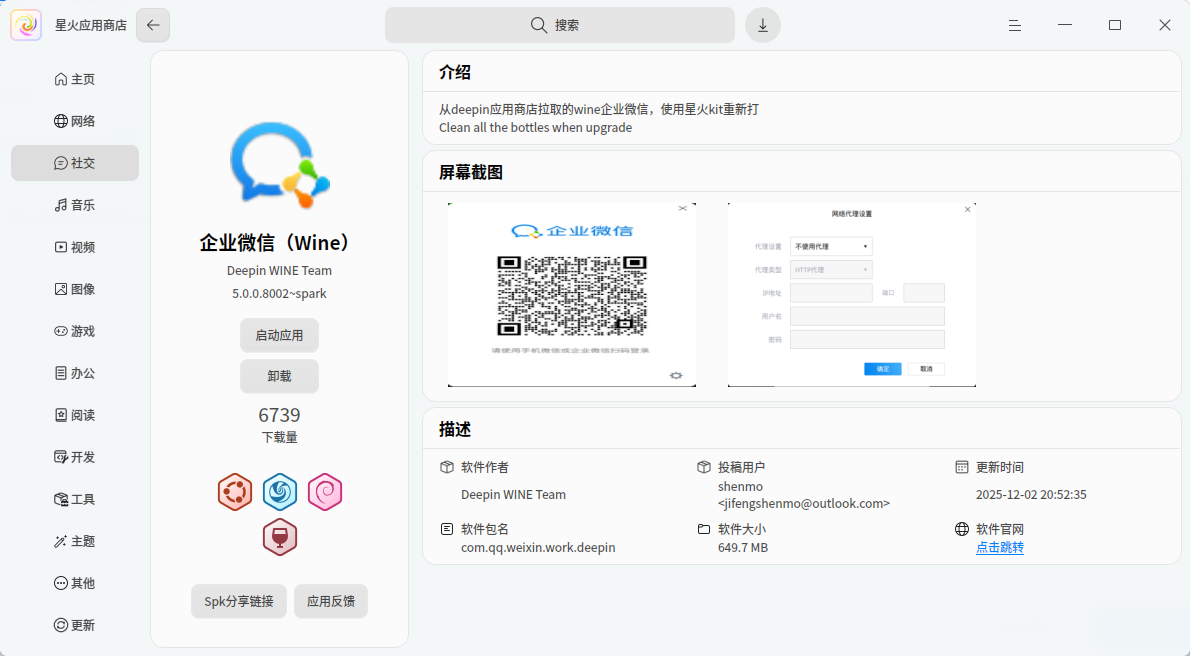Click the 更新时间 calendar icon
Screen dimensions: 1190x656
tap(962, 467)
